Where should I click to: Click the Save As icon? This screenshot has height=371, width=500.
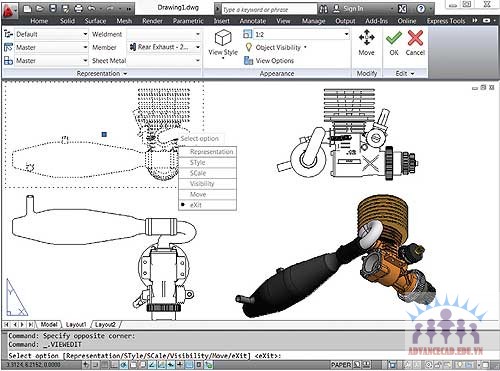click(x=66, y=9)
